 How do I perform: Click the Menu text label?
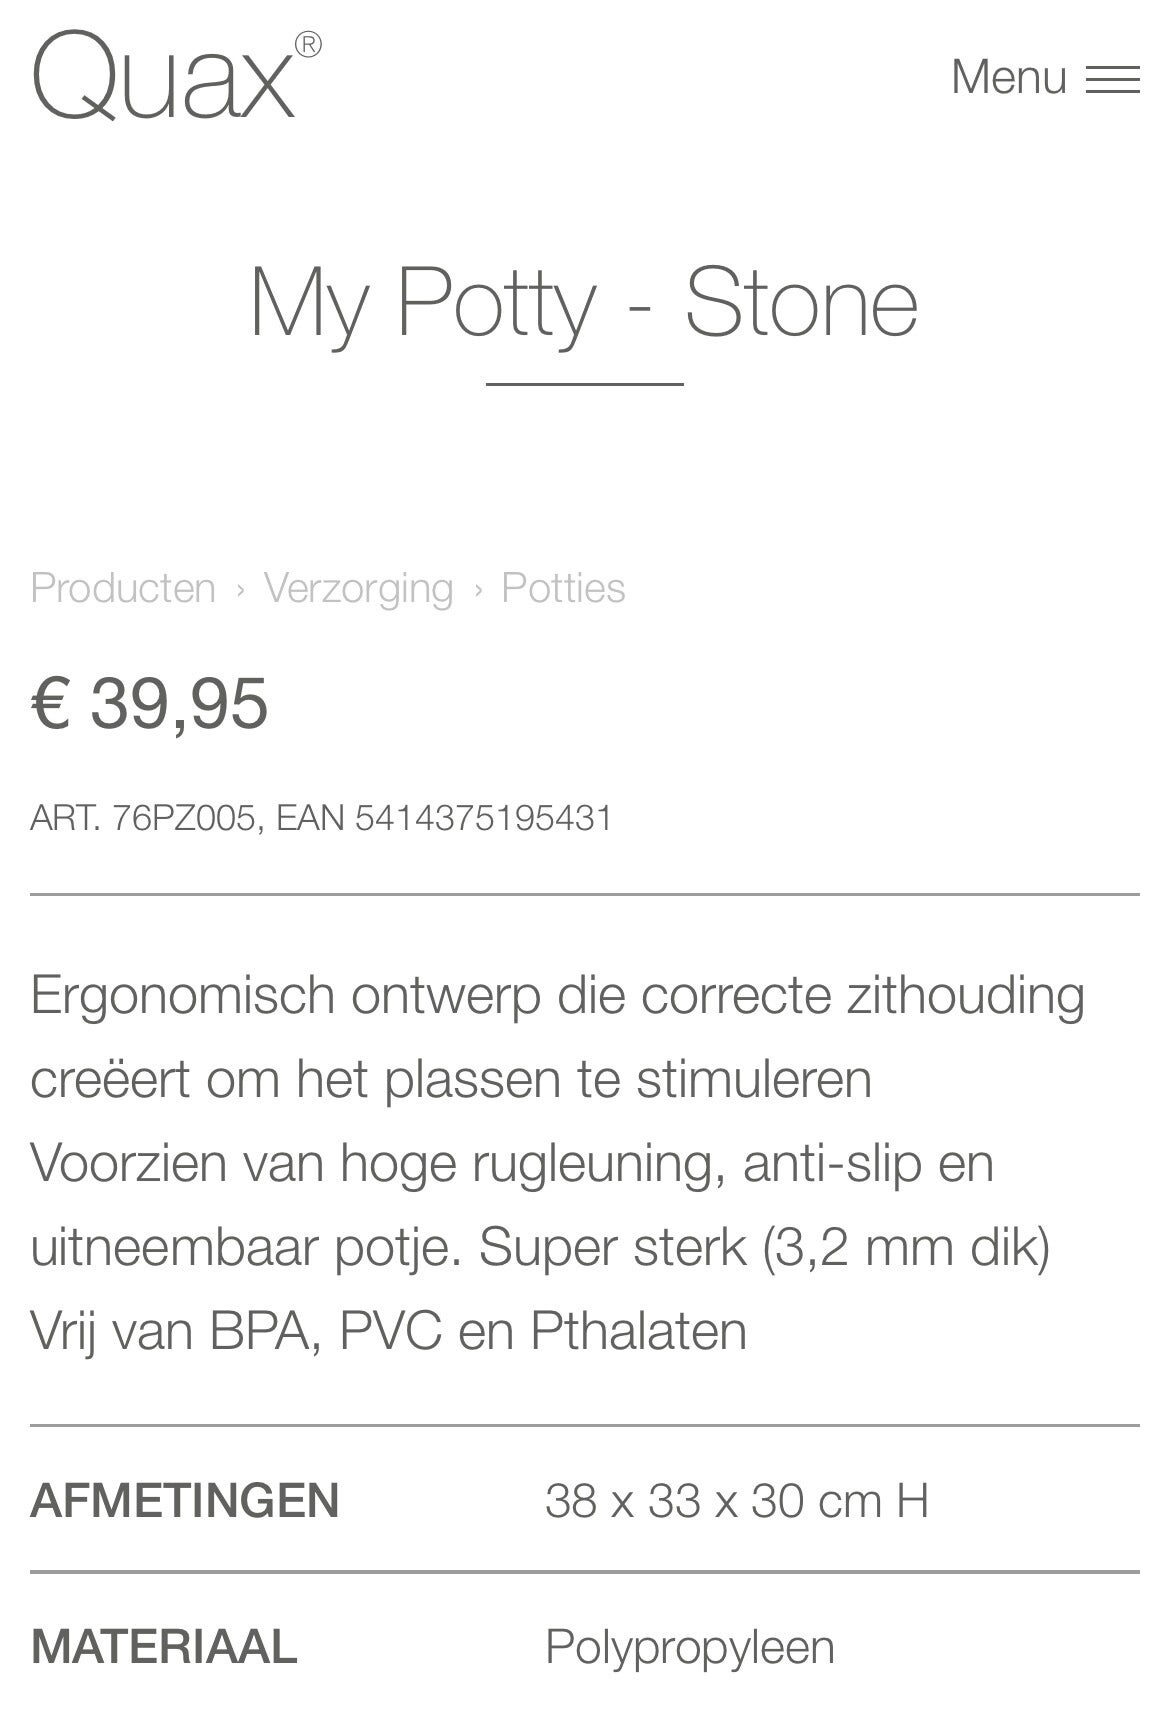point(1008,78)
